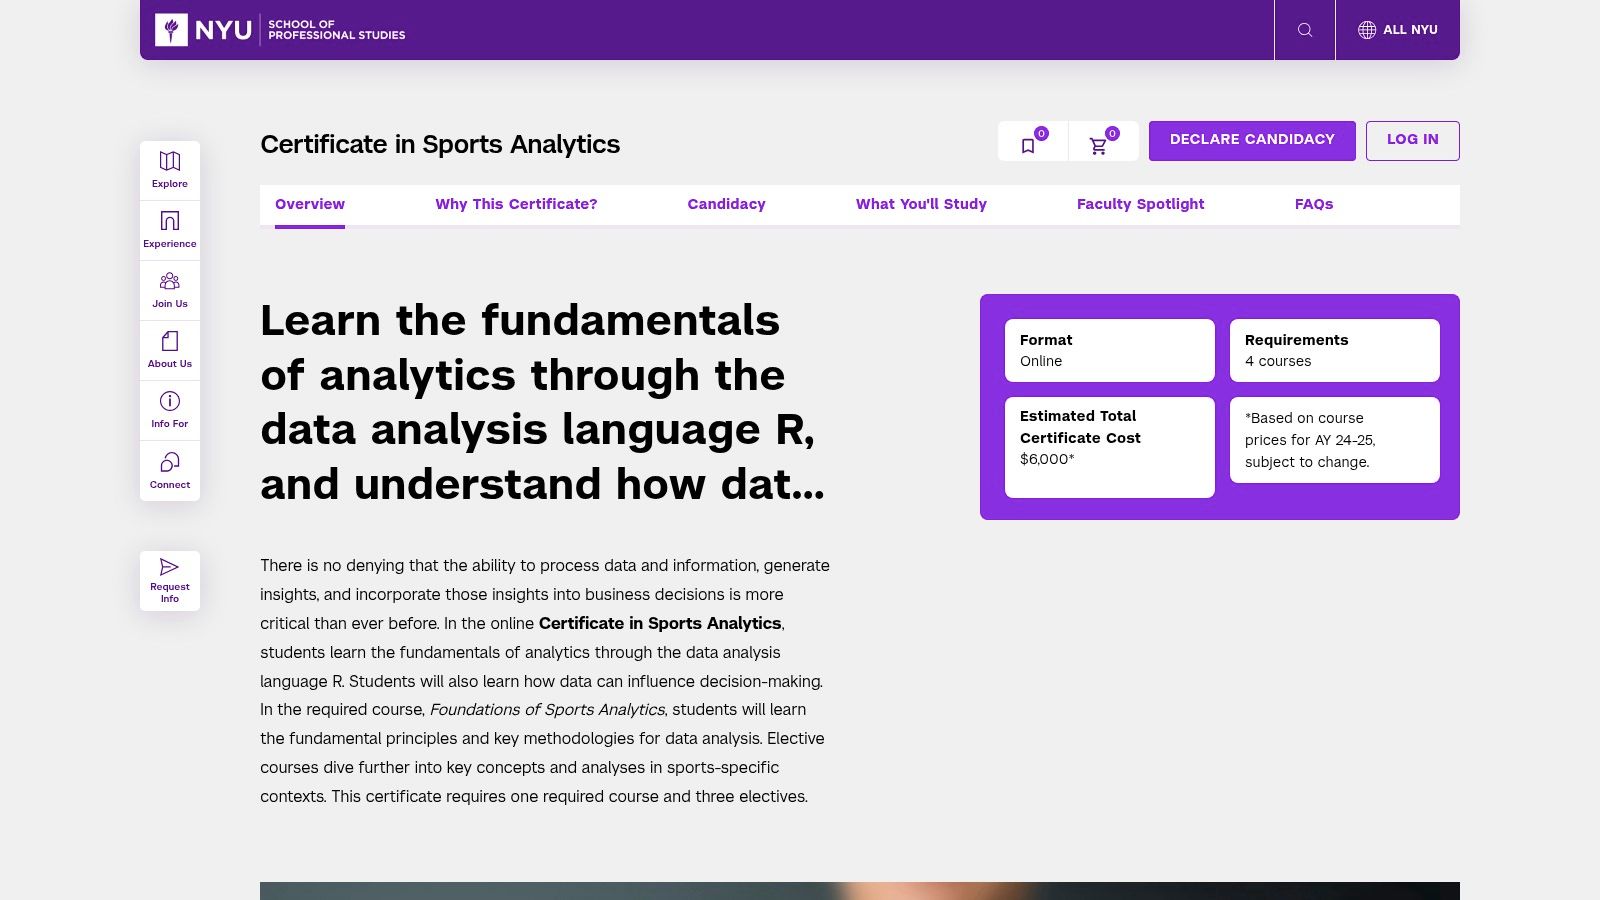Click the italic 'Foundations of Sports Analytics' text
1600x900 pixels.
[547, 709]
